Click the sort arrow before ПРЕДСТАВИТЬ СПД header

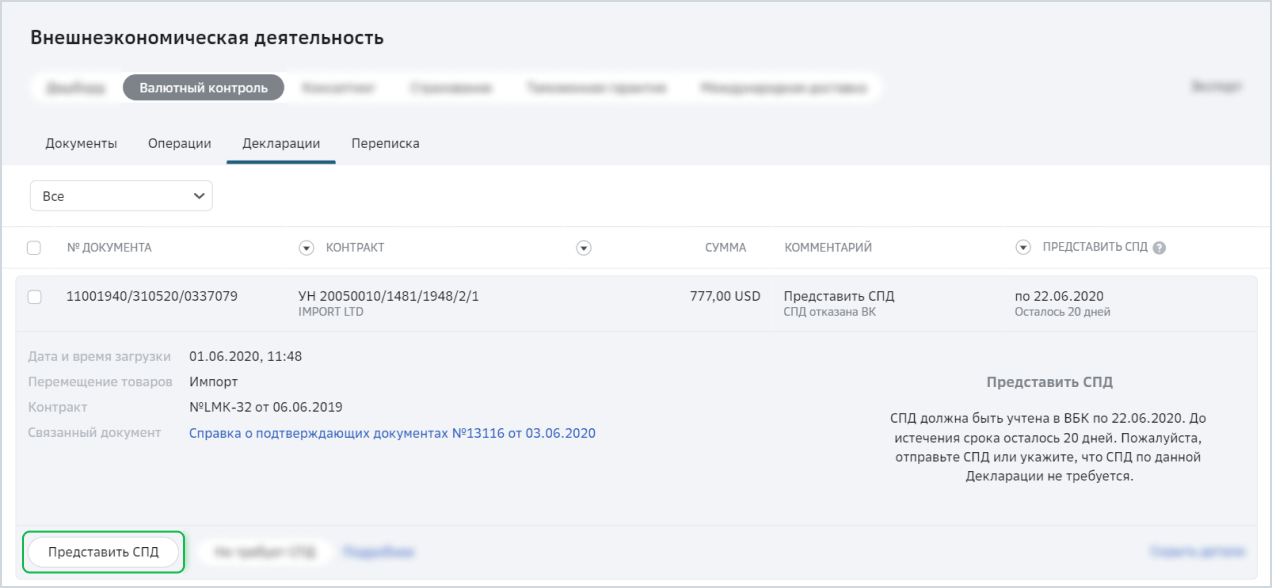tap(1023, 248)
